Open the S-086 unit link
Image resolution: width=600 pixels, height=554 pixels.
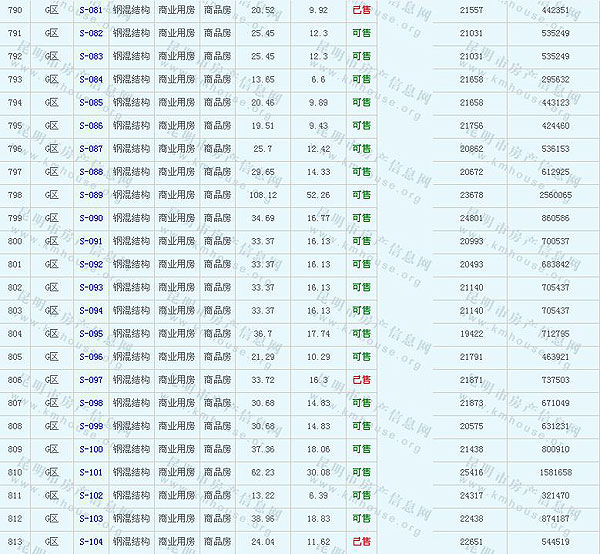point(90,126)
